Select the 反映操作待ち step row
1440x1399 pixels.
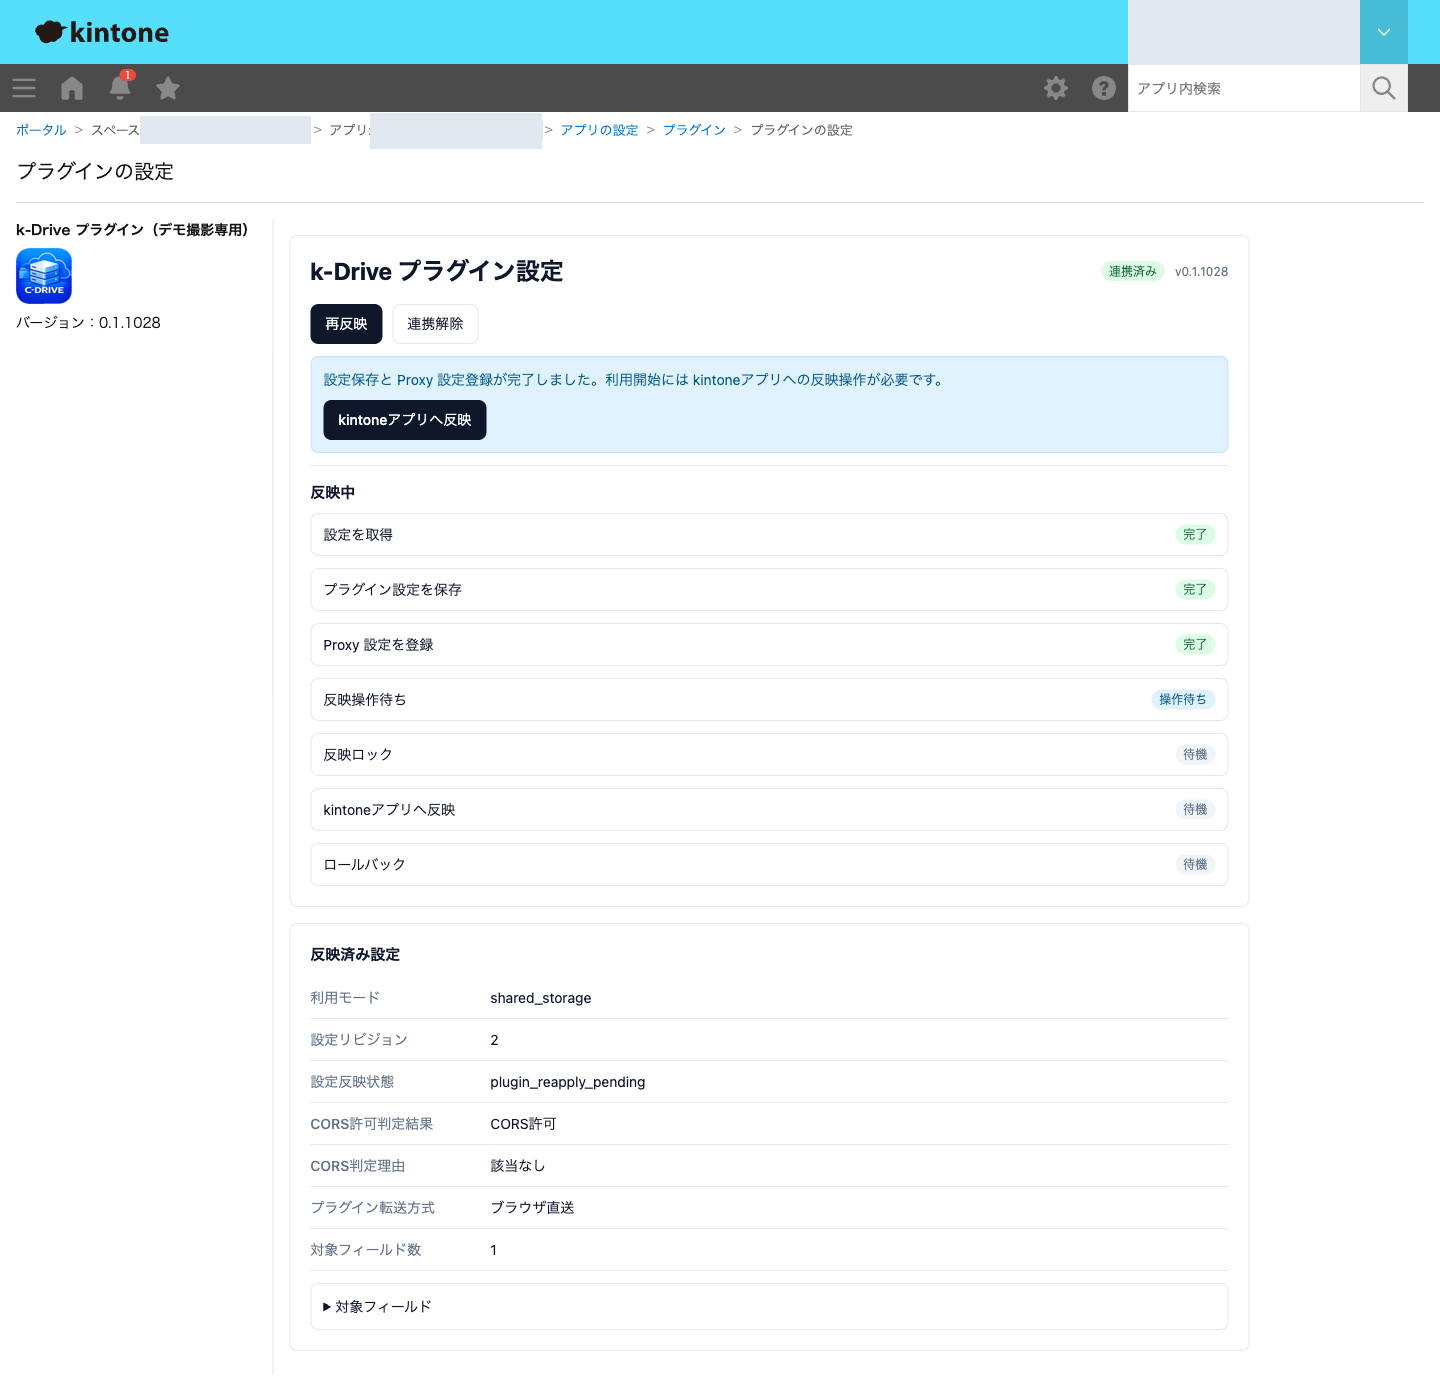click(769, 700)
